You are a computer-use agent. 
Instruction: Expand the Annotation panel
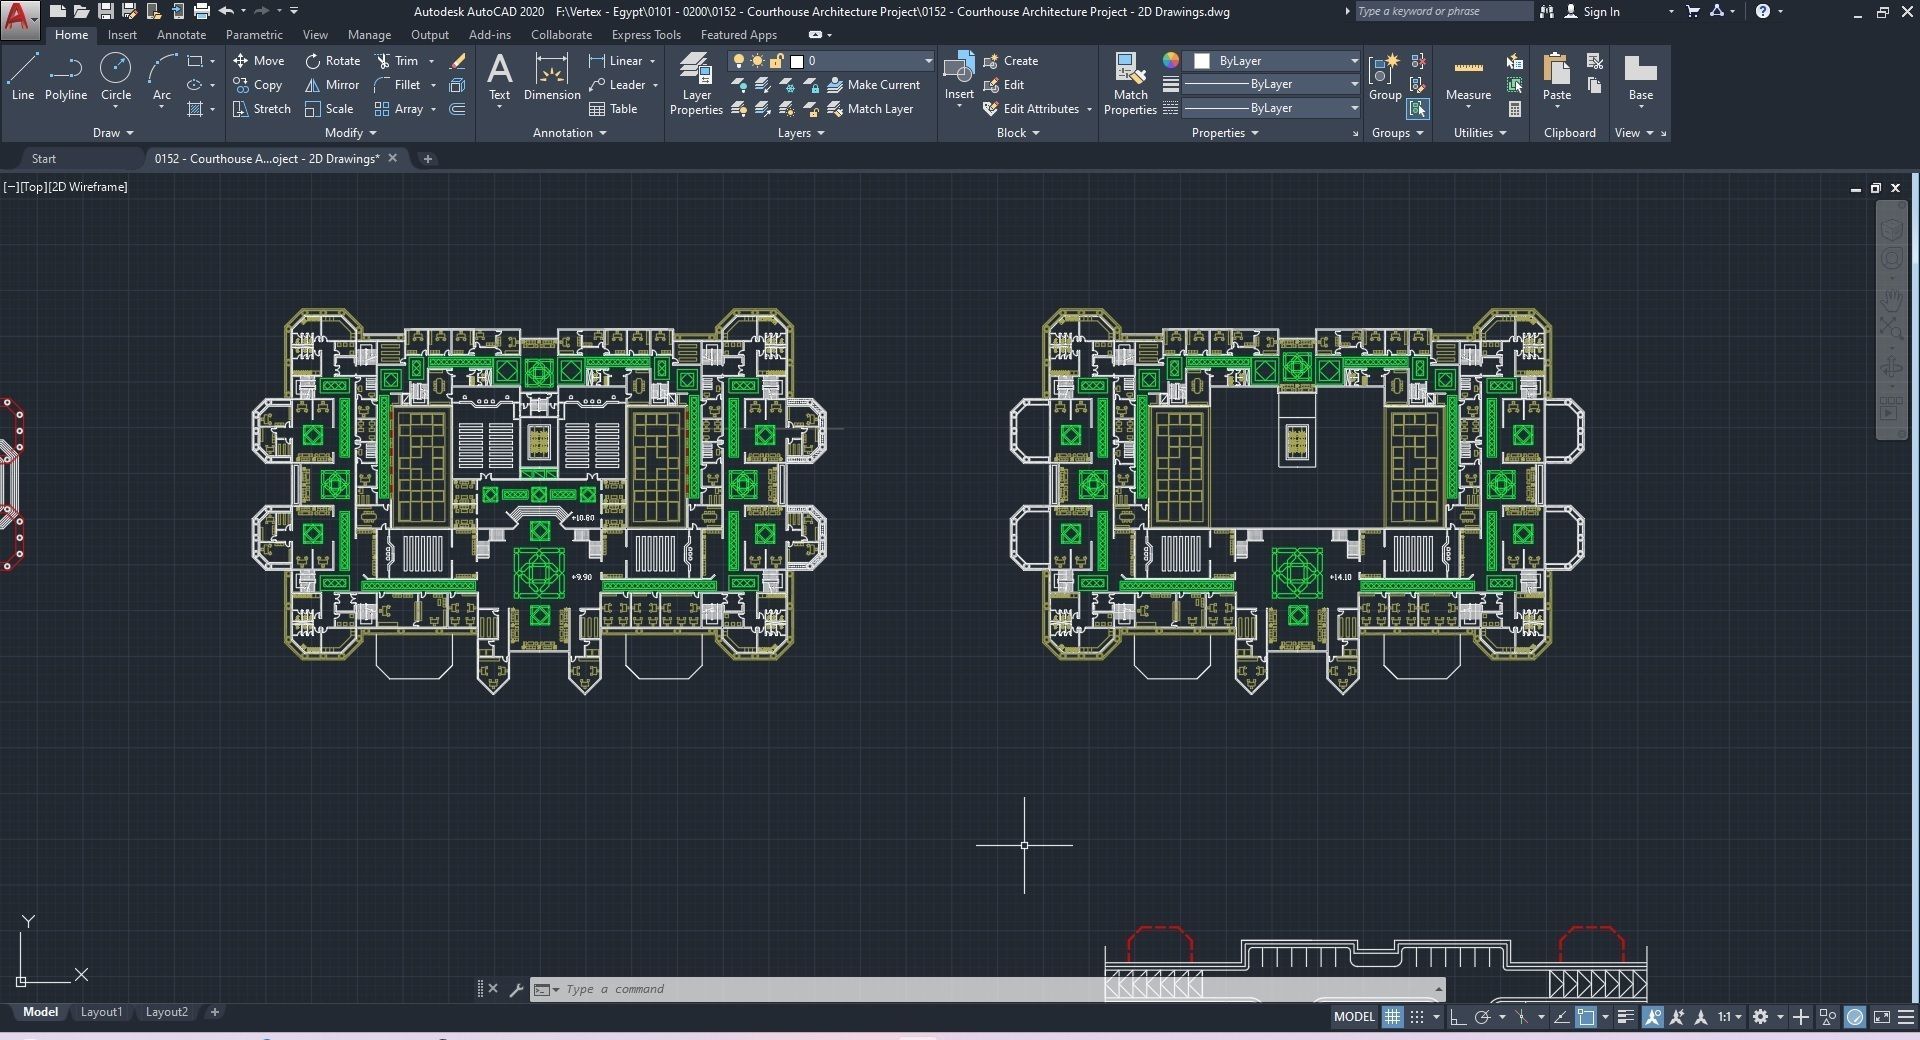click(570, 133)
